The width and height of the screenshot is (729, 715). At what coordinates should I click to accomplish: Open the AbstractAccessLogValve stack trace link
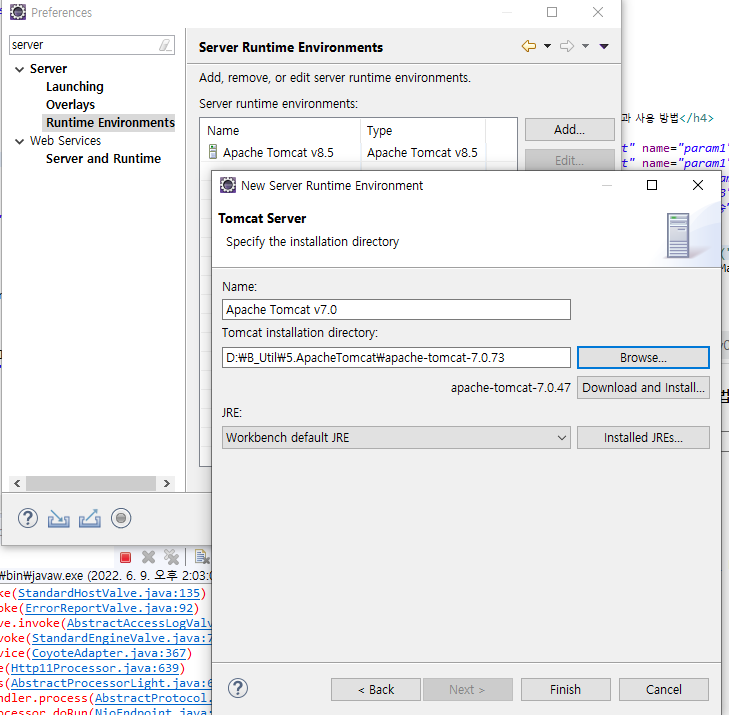tap(139, 623)
